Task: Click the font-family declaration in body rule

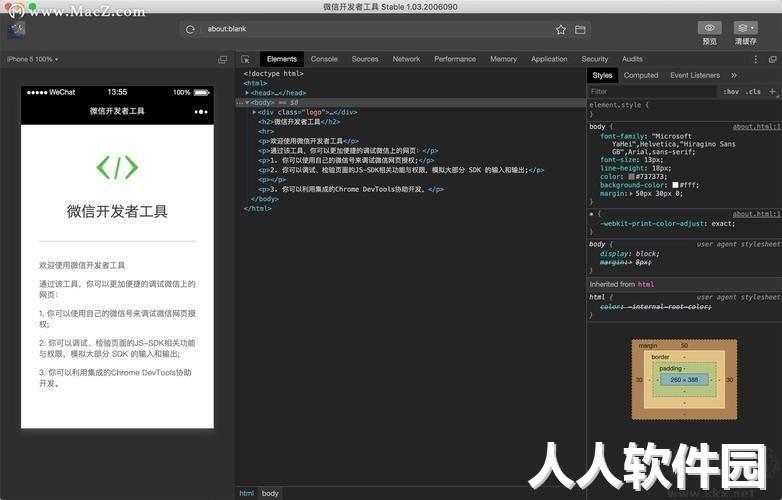Action: [668, 144]
